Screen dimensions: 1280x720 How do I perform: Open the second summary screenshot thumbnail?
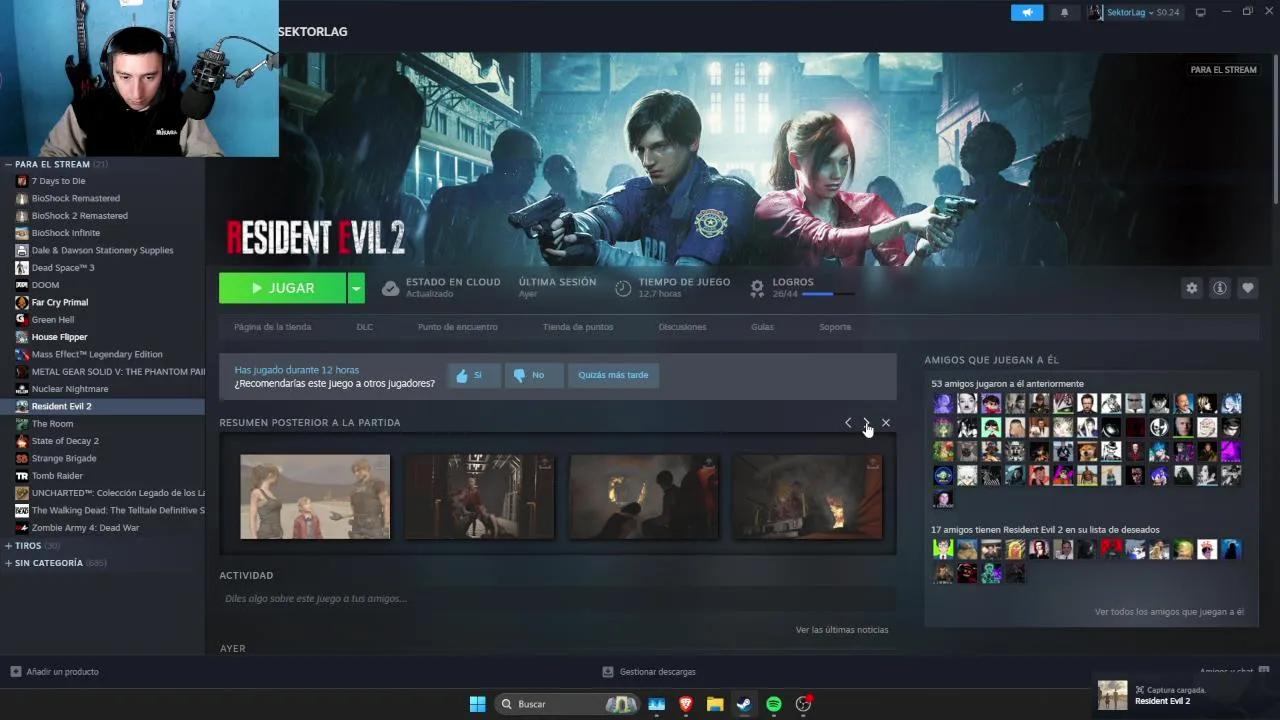pyautogui.click(x=479, y=497)
